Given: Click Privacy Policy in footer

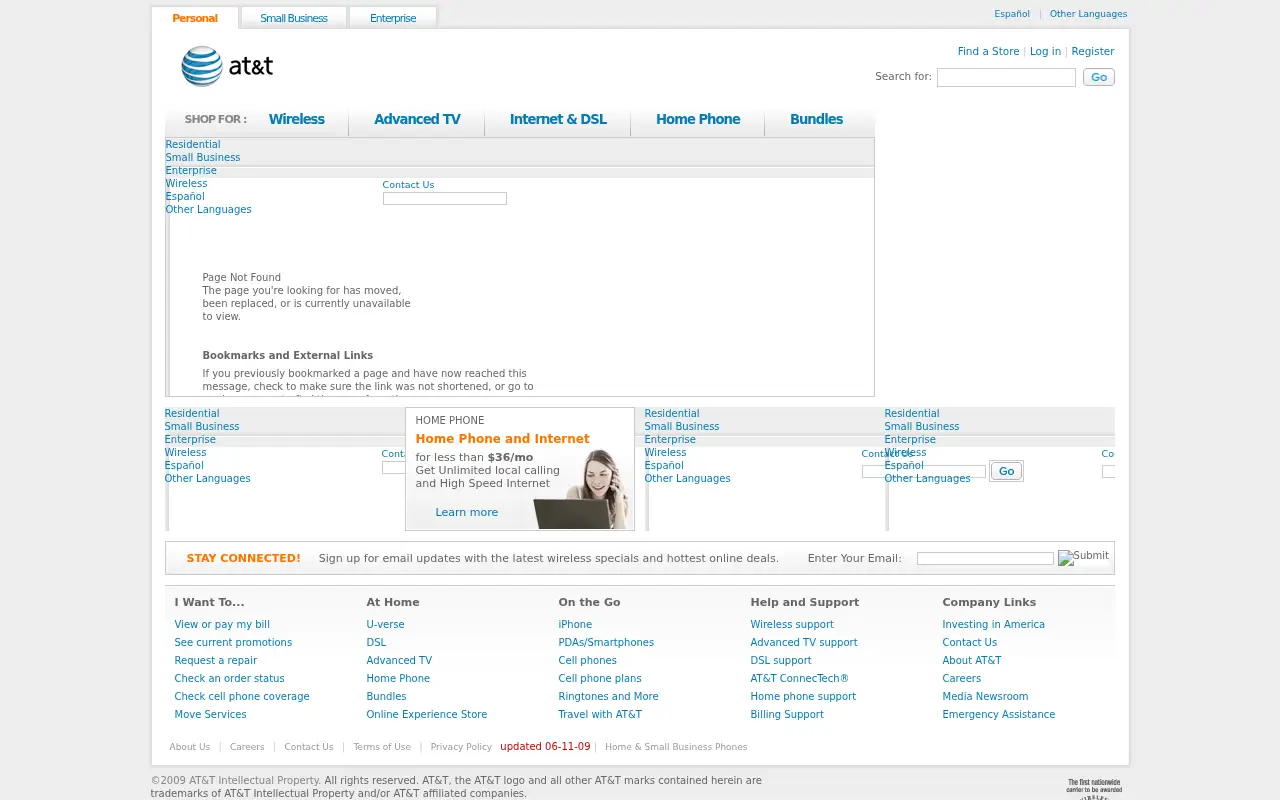Looking at the screenshot, I should click(461, 747).
